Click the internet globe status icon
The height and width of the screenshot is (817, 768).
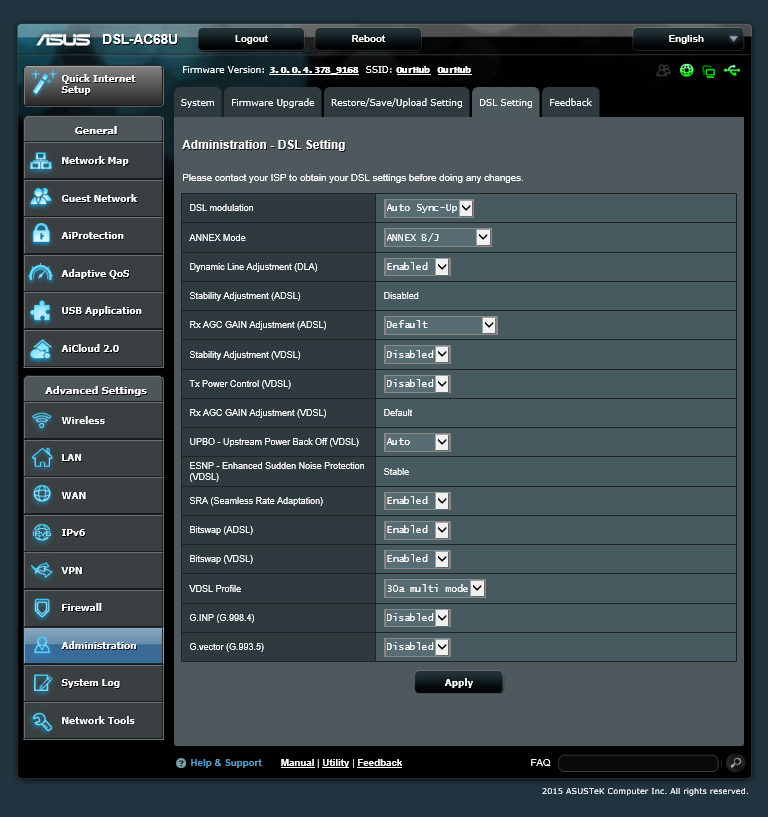point(687,70)
